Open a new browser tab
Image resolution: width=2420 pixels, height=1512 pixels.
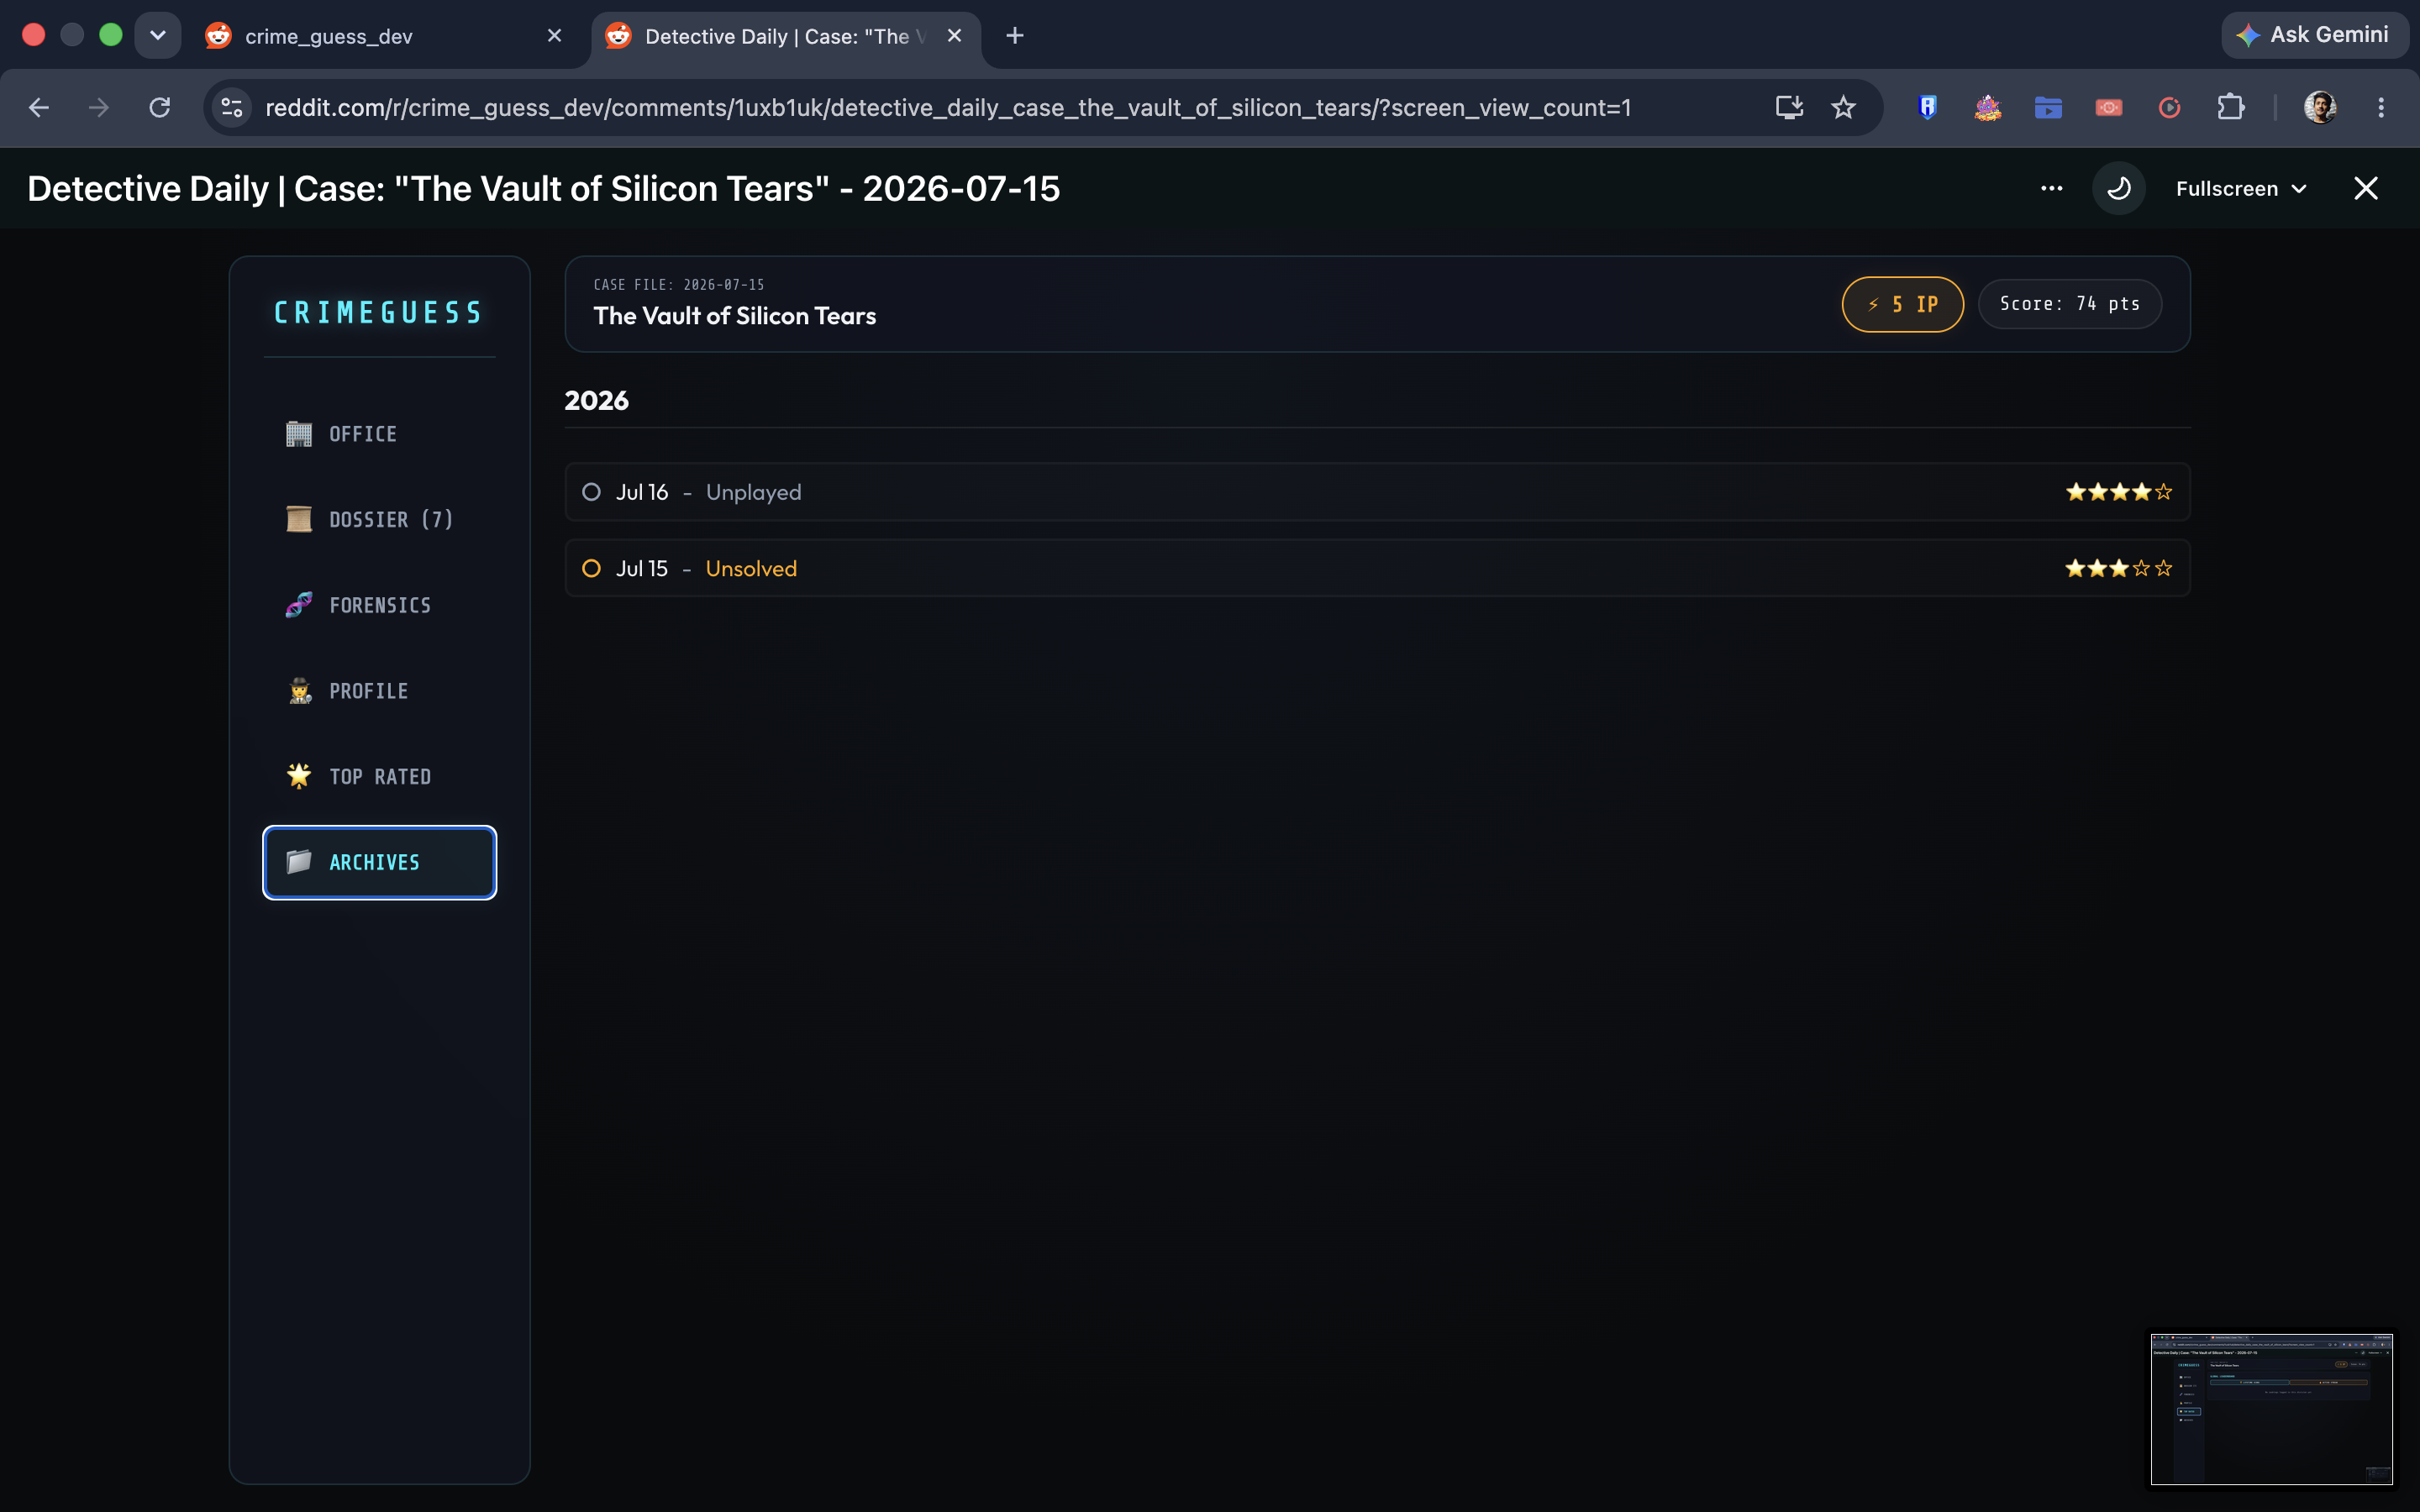point(1014,36)
